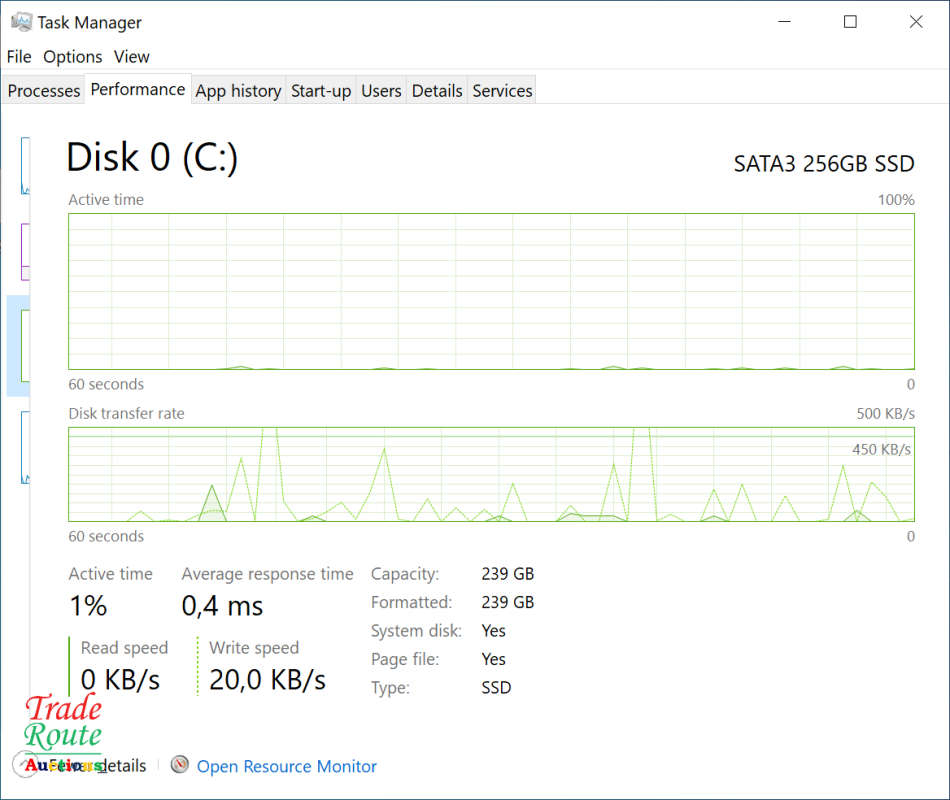This screenshot has width=950, height=800.
Task: Select the purple Memory mini graph
Action: [25, 252]
